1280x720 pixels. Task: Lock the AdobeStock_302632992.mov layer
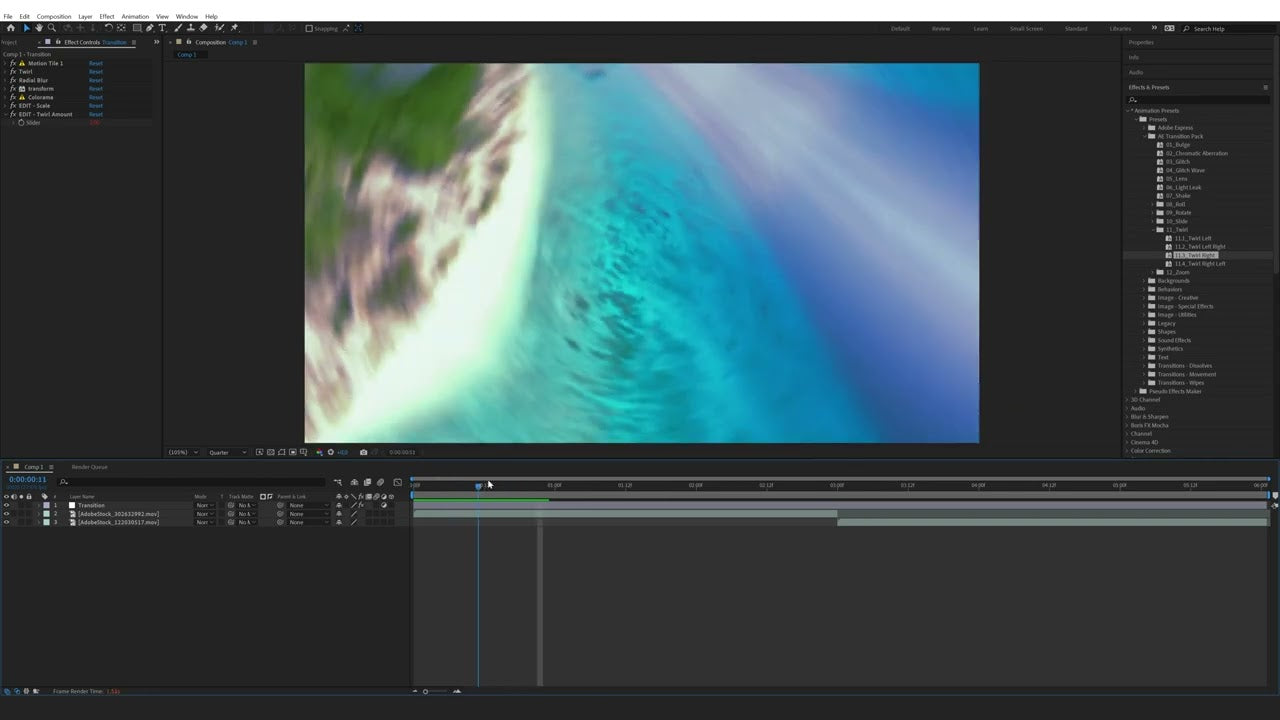tap(28, 514)
